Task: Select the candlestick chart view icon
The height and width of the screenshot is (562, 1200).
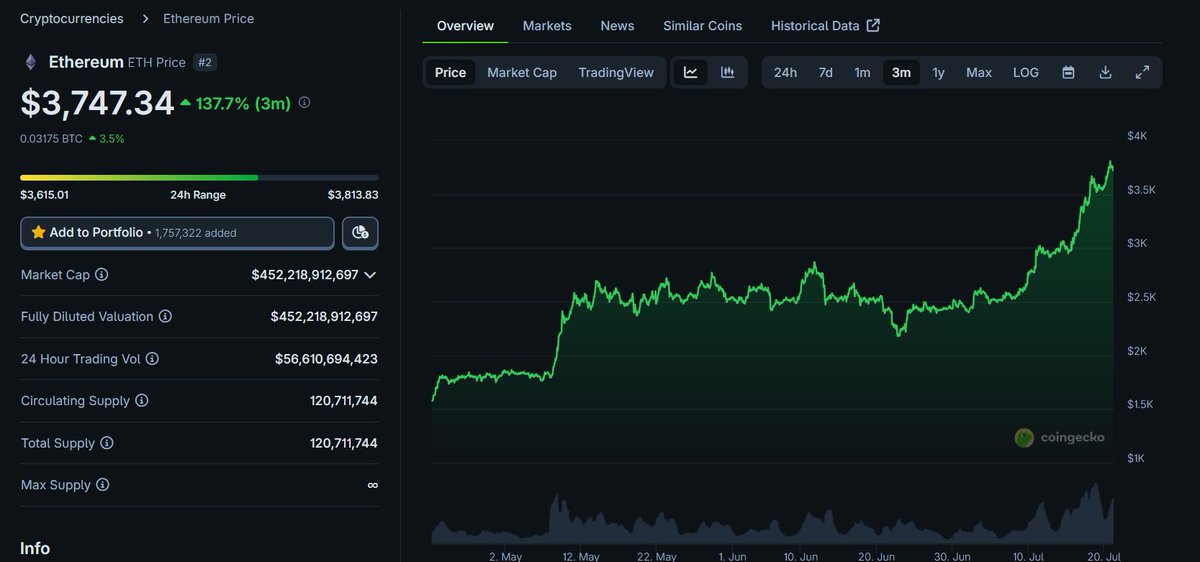Action: click(x=727, y=72)
